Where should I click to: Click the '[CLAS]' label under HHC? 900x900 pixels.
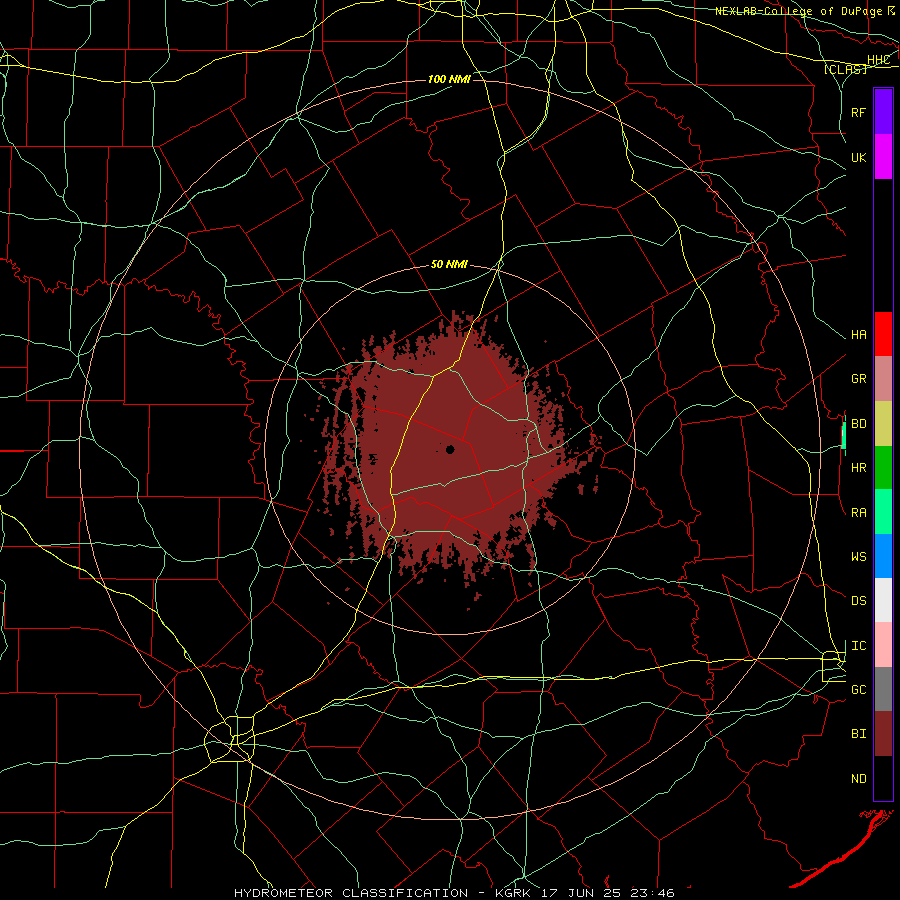click(845, 69)
